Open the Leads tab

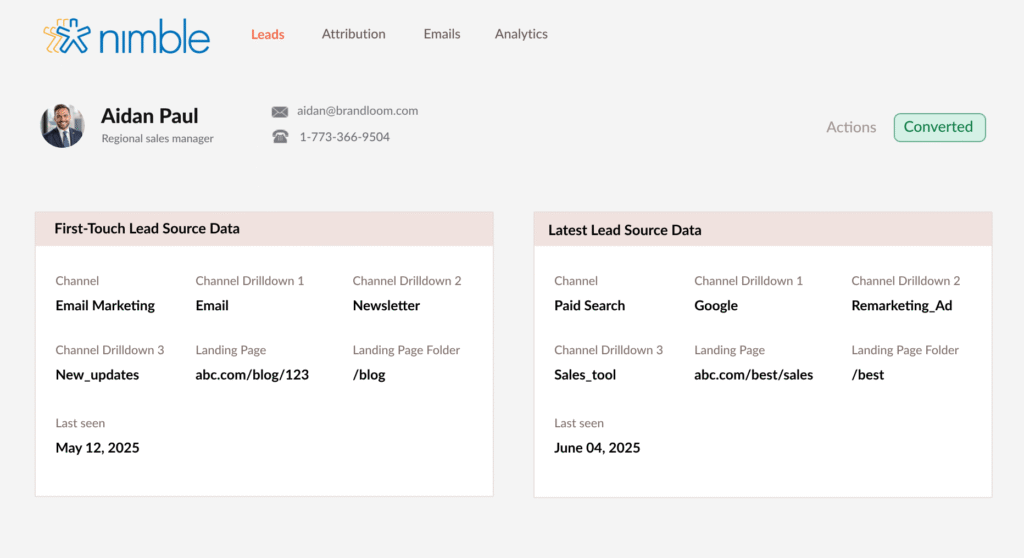click(268, 34)
